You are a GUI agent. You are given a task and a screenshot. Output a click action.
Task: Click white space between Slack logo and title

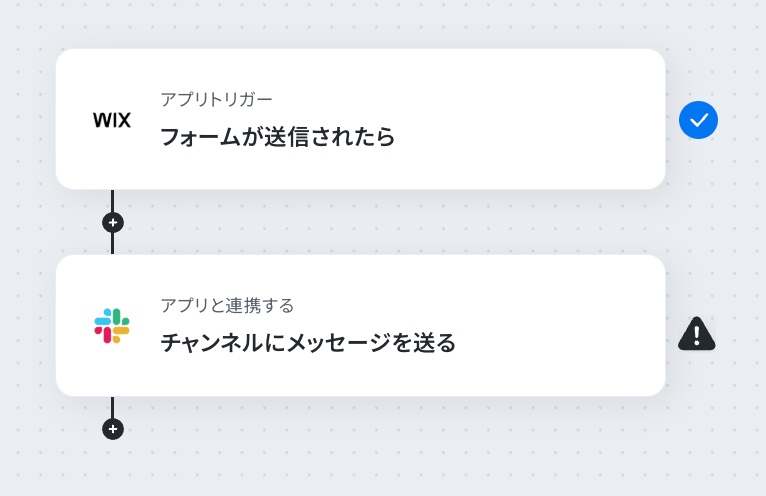(x=145, y=326)
